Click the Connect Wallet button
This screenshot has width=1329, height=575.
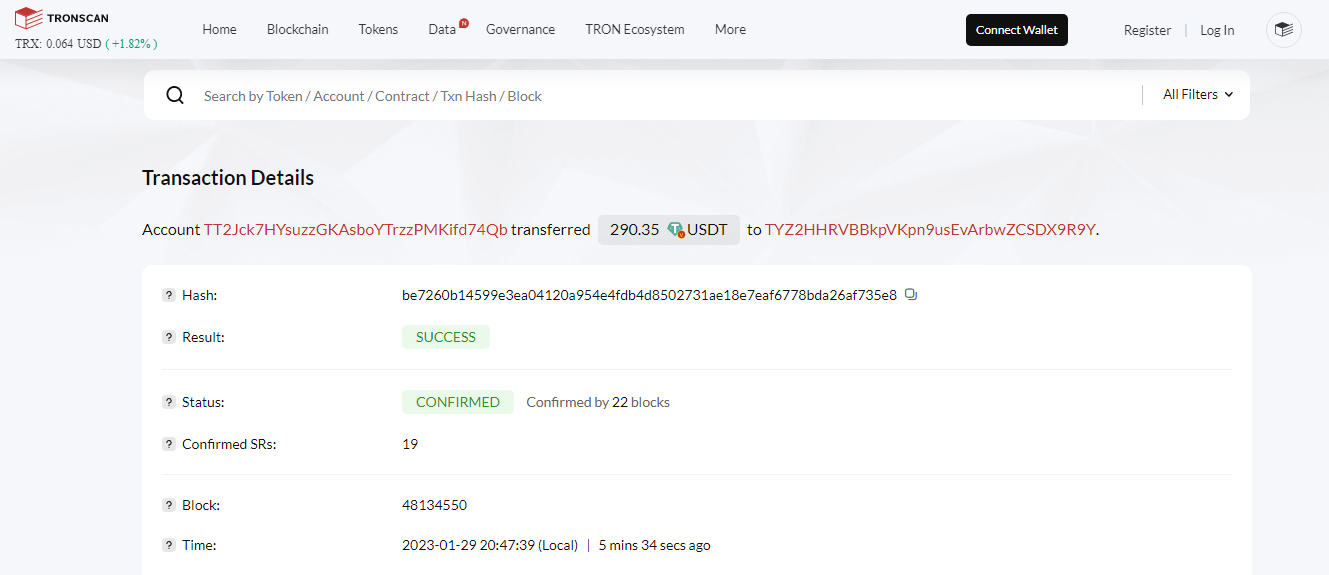point(1017,30)
